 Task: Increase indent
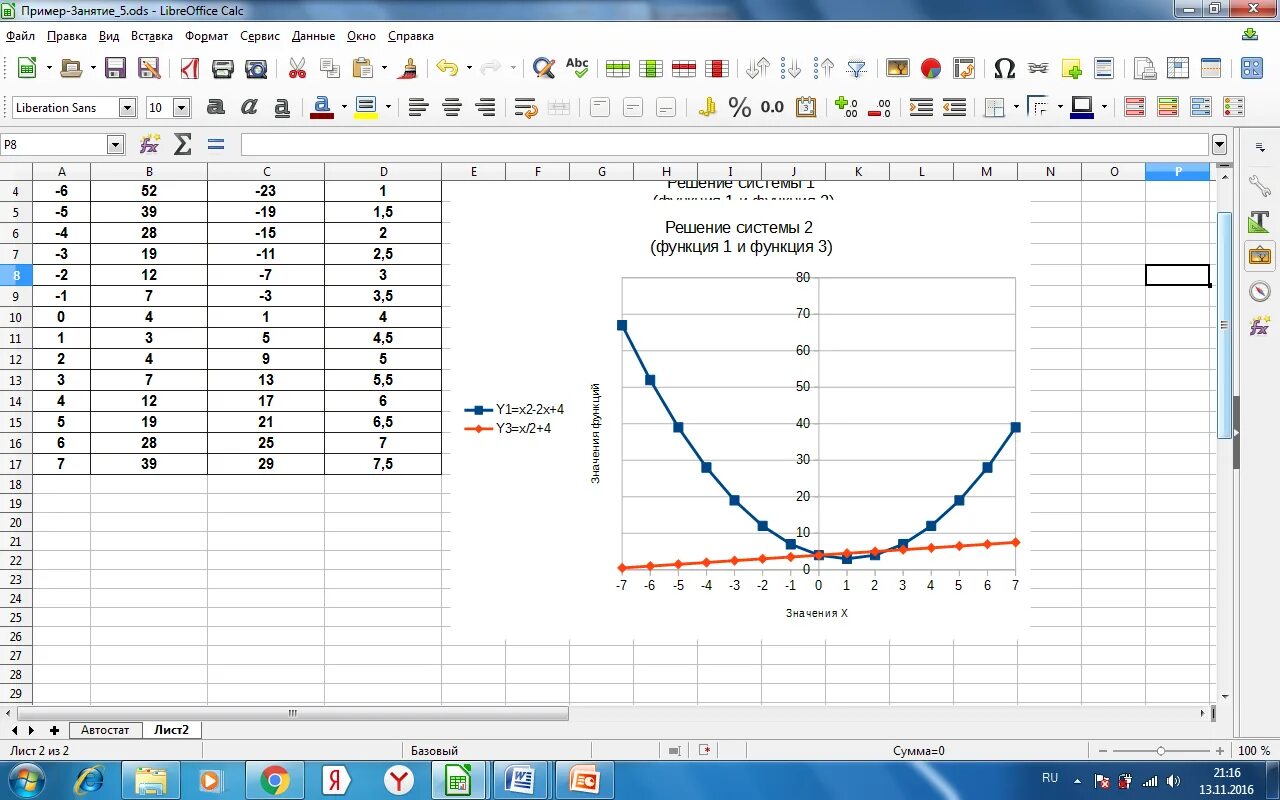921,107
